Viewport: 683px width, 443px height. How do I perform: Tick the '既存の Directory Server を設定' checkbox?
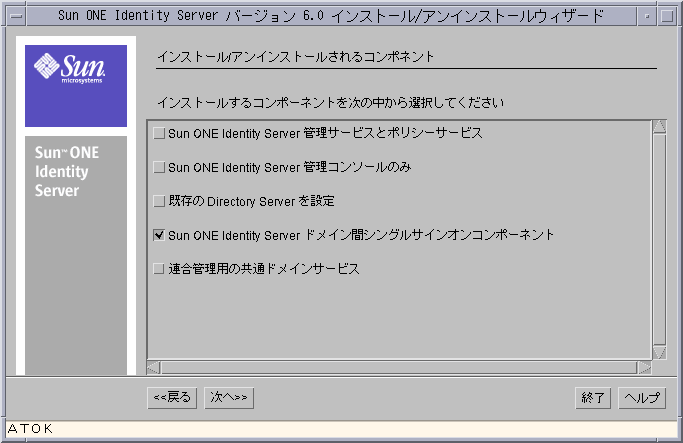pyautogui.click(x=159, y=201)
